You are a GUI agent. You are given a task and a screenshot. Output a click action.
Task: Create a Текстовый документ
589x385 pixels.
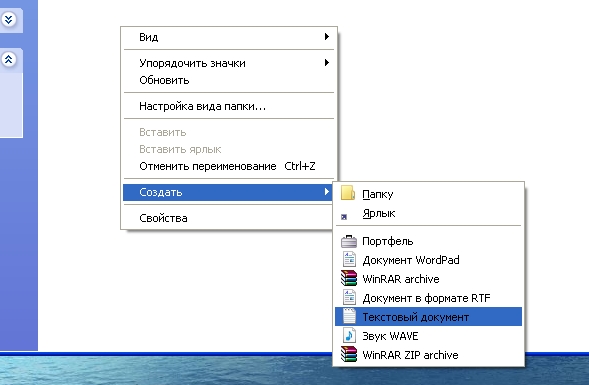pyautogui.click(x=428, y=317)
